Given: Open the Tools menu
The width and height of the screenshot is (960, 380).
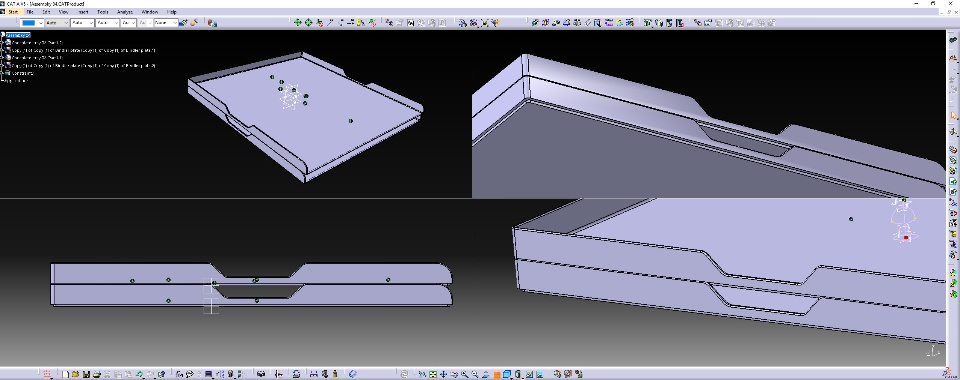Looking at the screenshot, I should tap(102, 12).
